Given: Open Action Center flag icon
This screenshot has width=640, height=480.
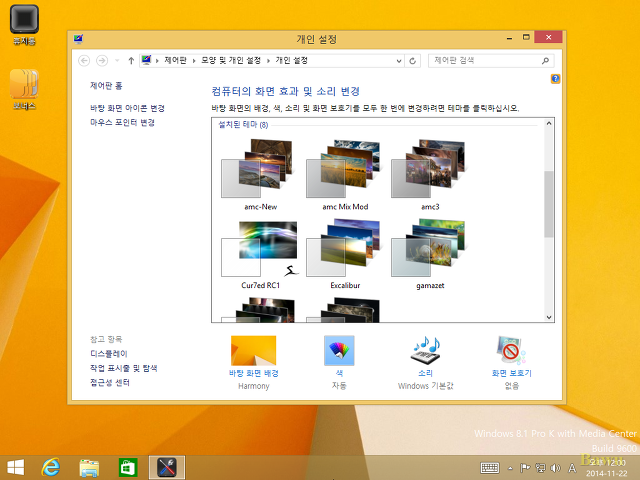Looking at the screenshot, I should point(525,468).
